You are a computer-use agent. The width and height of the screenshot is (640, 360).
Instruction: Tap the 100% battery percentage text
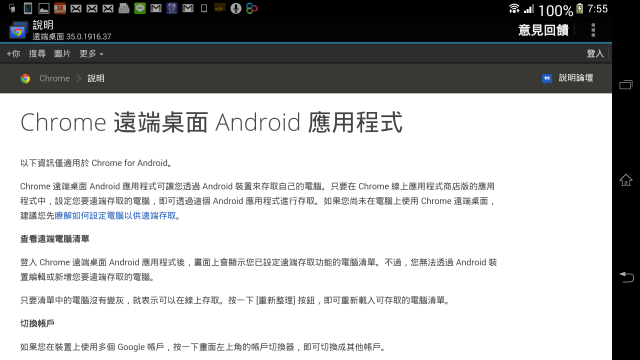556,10
